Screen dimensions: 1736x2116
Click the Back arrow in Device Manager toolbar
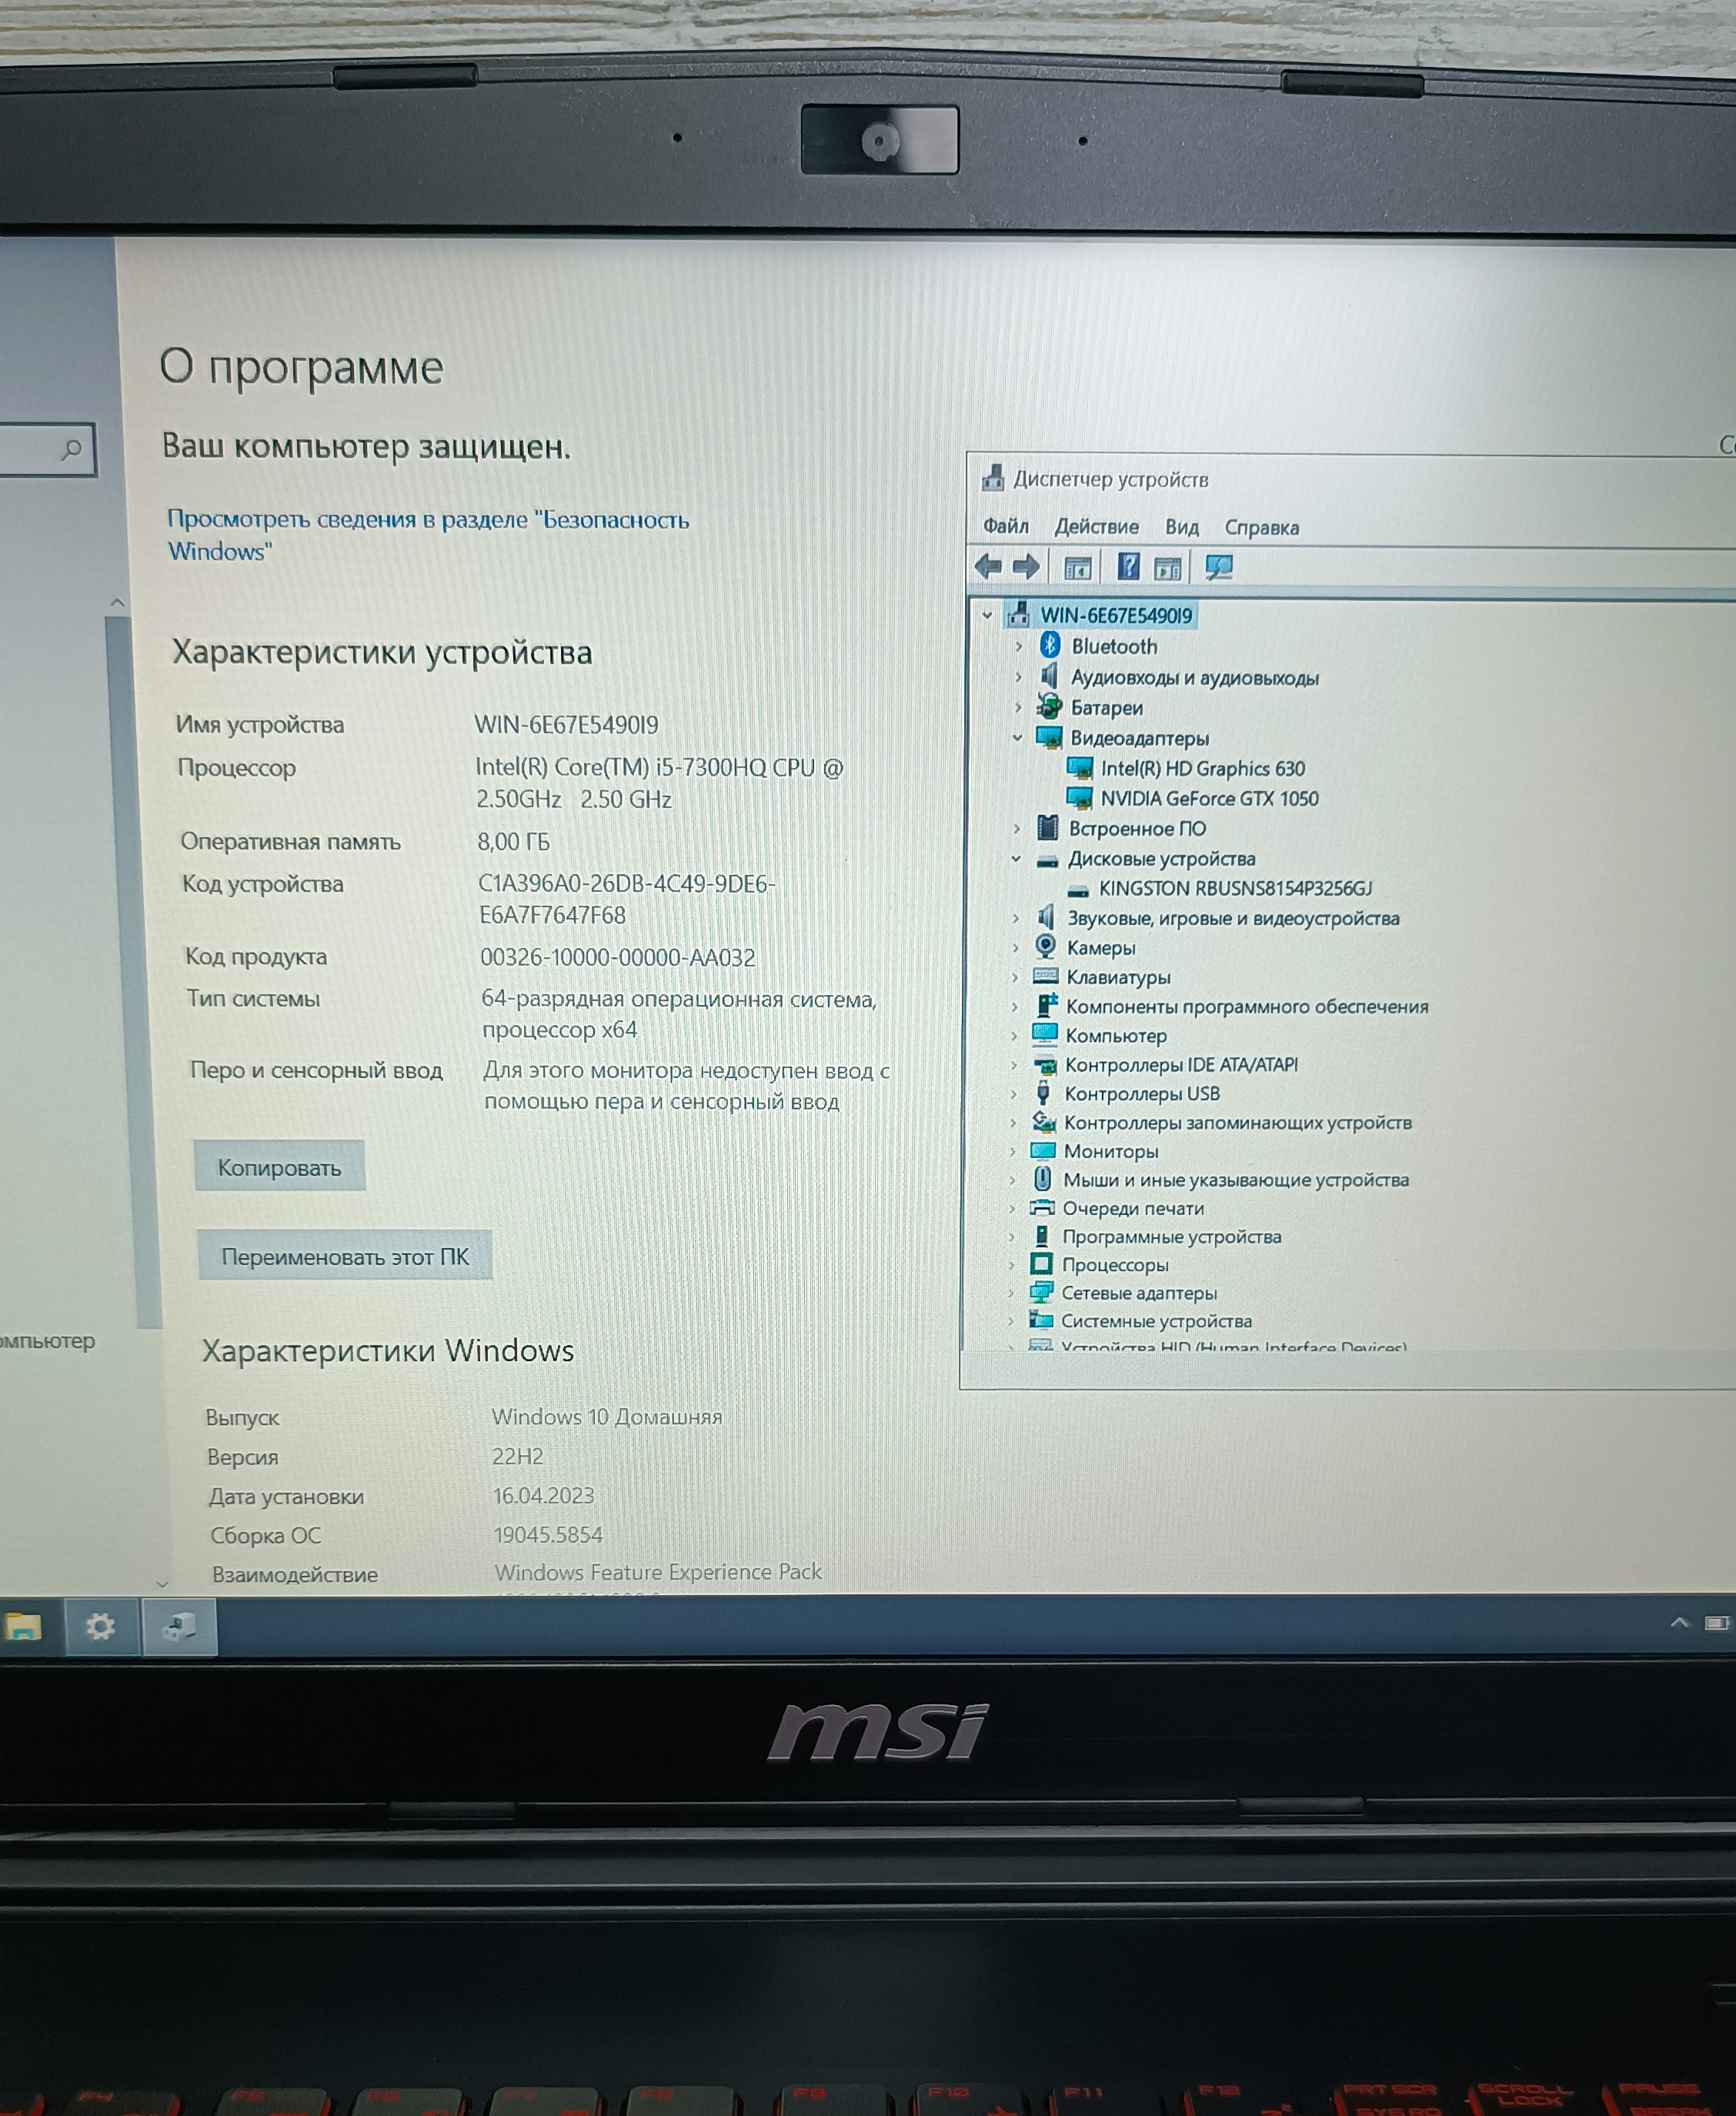click(x=988, y=567)
